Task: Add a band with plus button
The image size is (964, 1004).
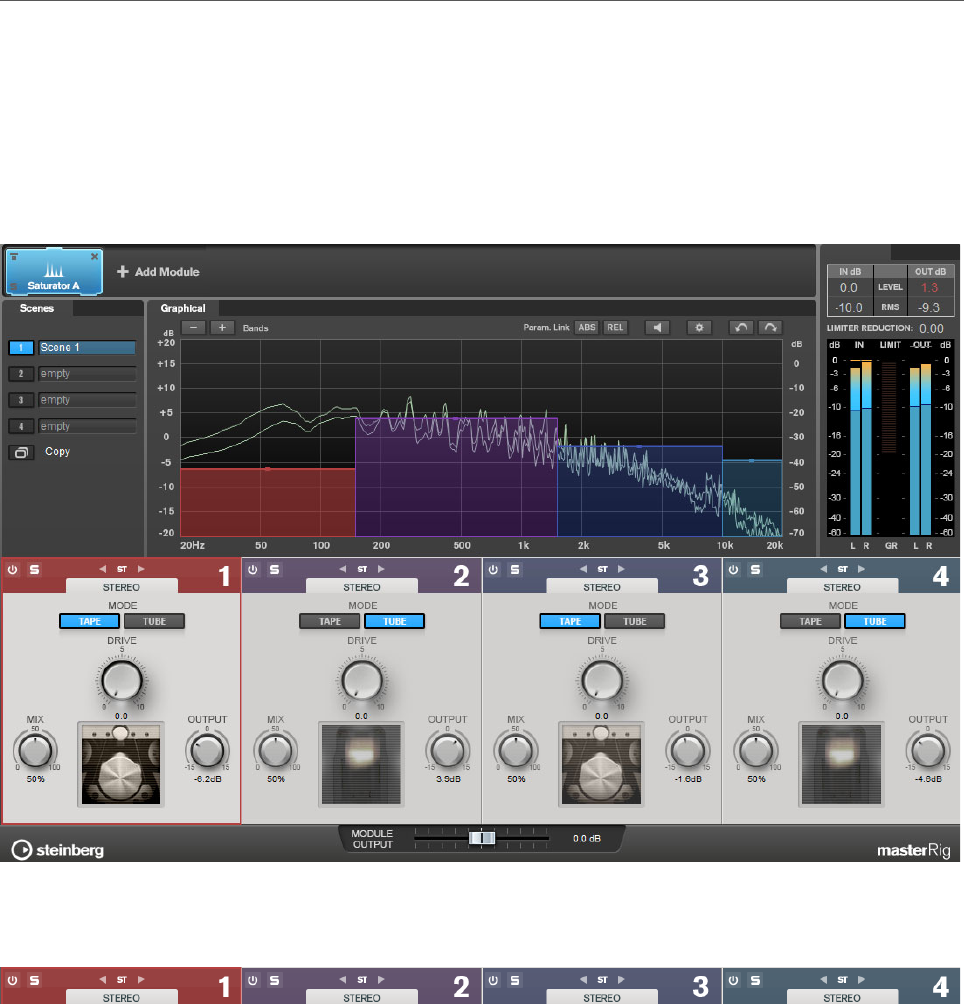Action: click(222, 328)
